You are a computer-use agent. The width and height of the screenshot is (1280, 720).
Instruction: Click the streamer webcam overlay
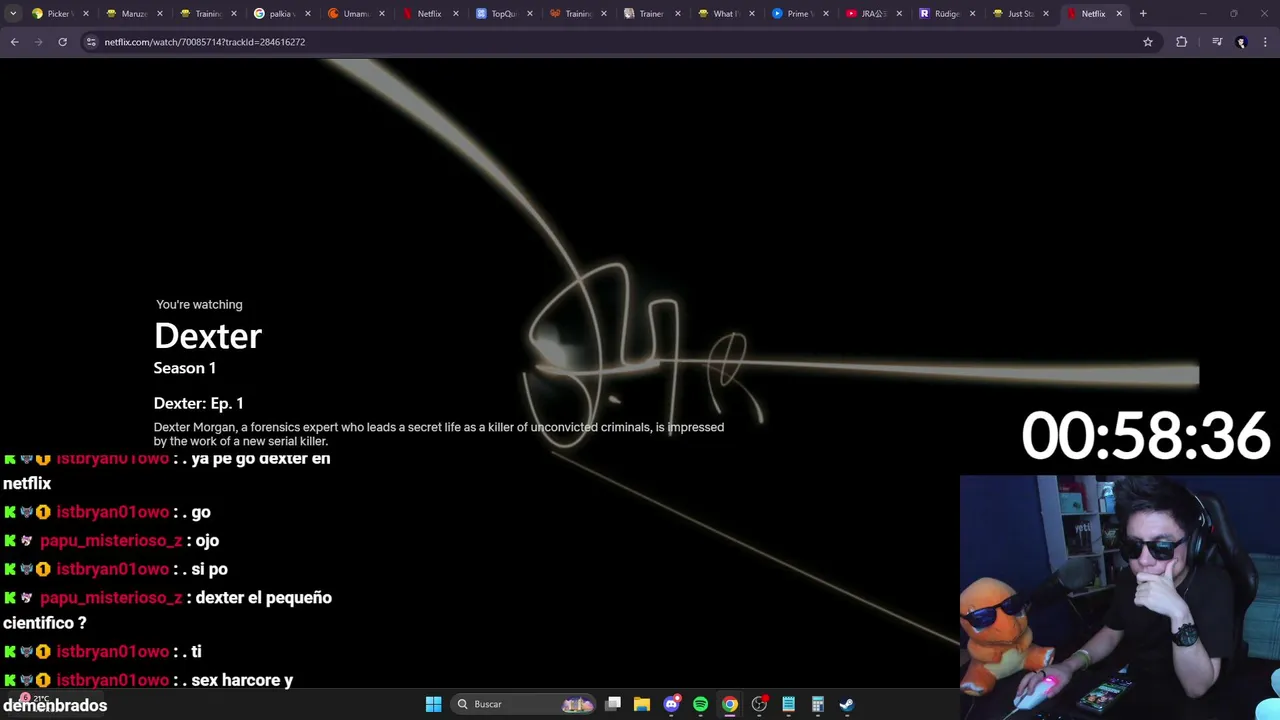point(1120,597)
